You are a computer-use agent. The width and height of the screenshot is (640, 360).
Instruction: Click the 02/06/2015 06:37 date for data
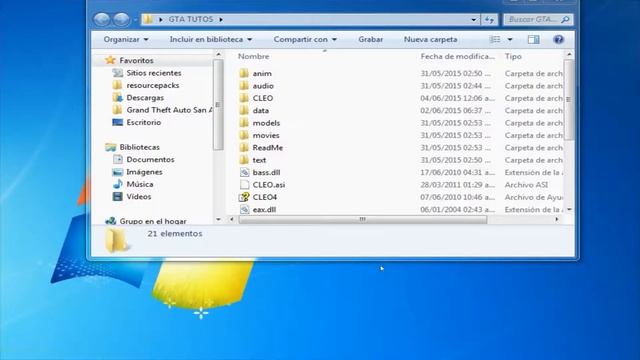(x=456, y=111)
